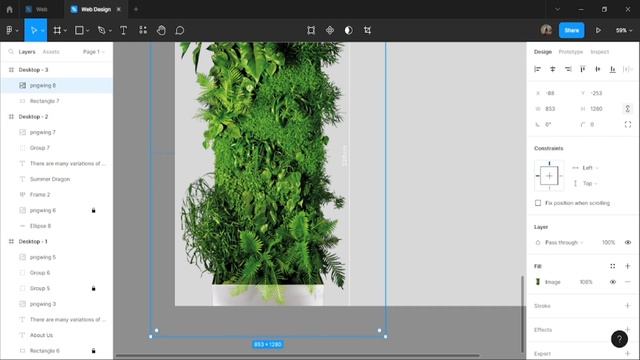Click the Create component icon
Image resolution: width=640 pixels, height=360 pixels.
(x=330, y=30)
